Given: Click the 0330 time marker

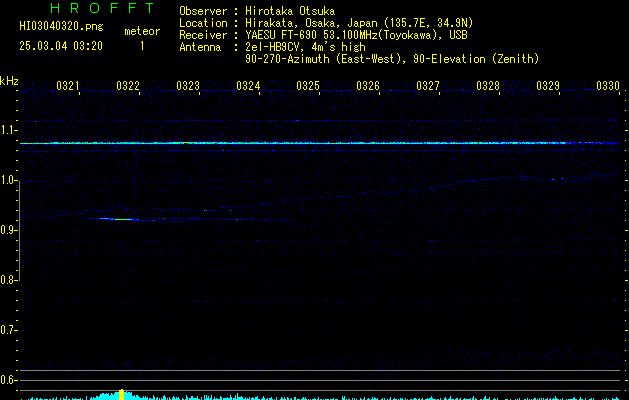Looking at the screenshot, I should click(608, 86).
